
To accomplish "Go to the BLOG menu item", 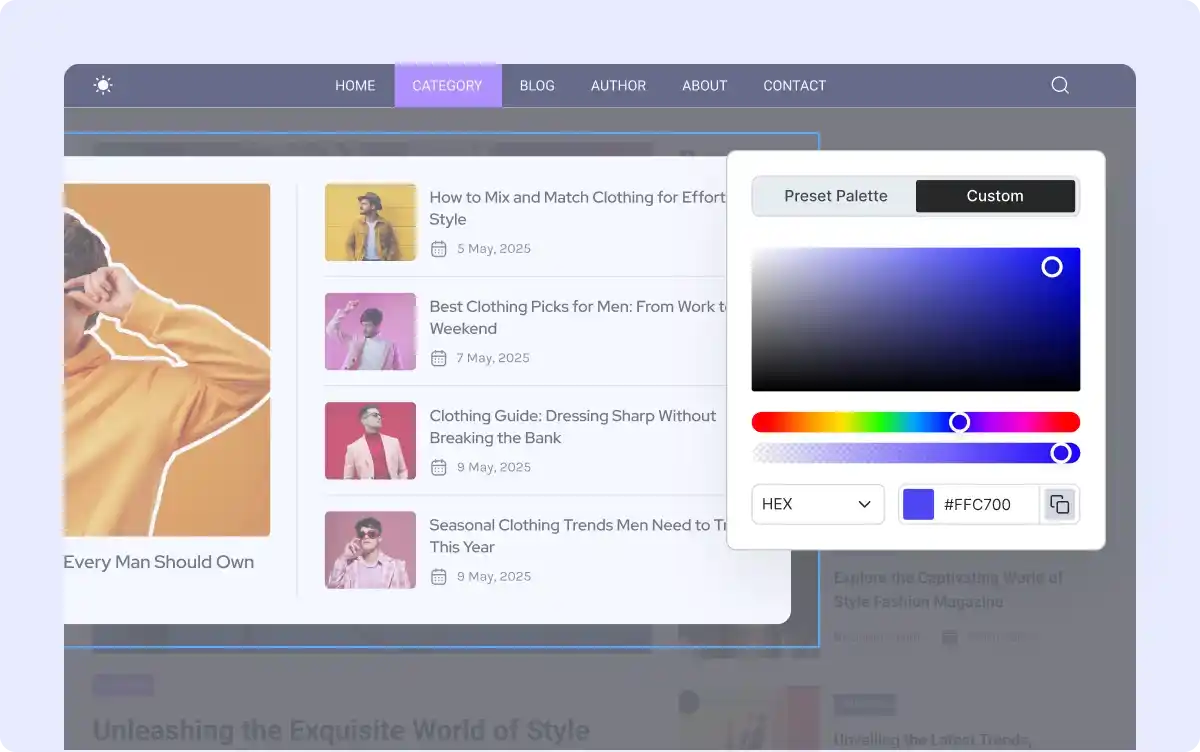I will pyautogui.click(x=537, y=85).
